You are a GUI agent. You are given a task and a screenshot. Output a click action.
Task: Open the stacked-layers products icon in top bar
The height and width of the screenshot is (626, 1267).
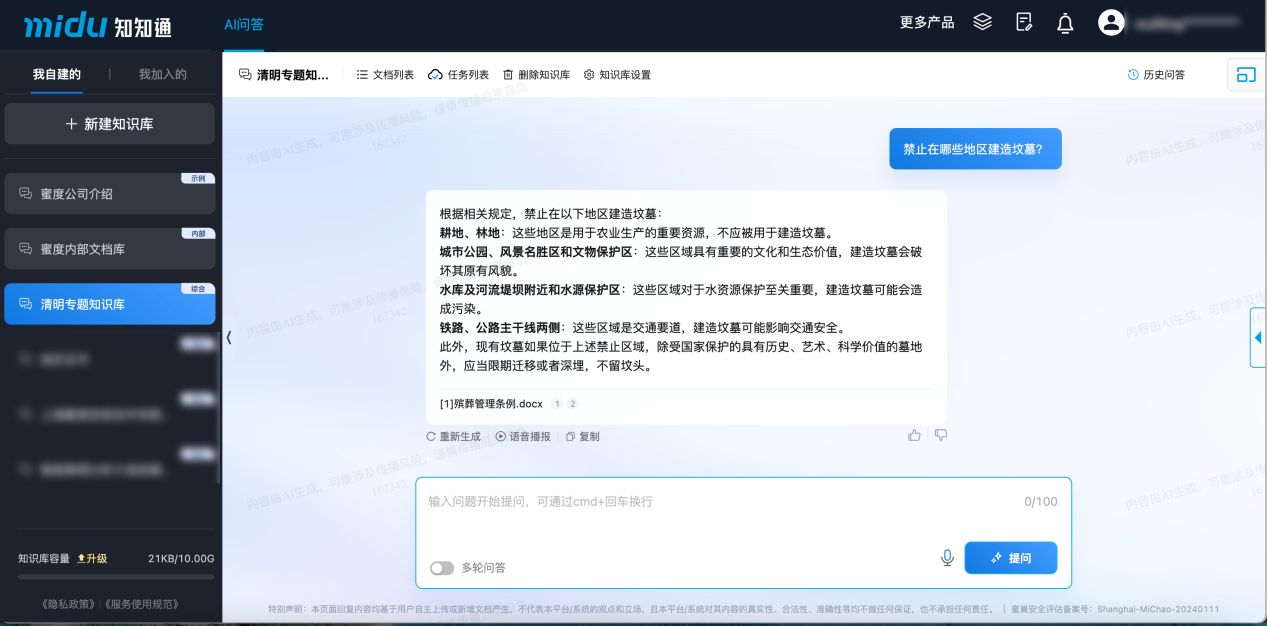(x=982, y=22)
